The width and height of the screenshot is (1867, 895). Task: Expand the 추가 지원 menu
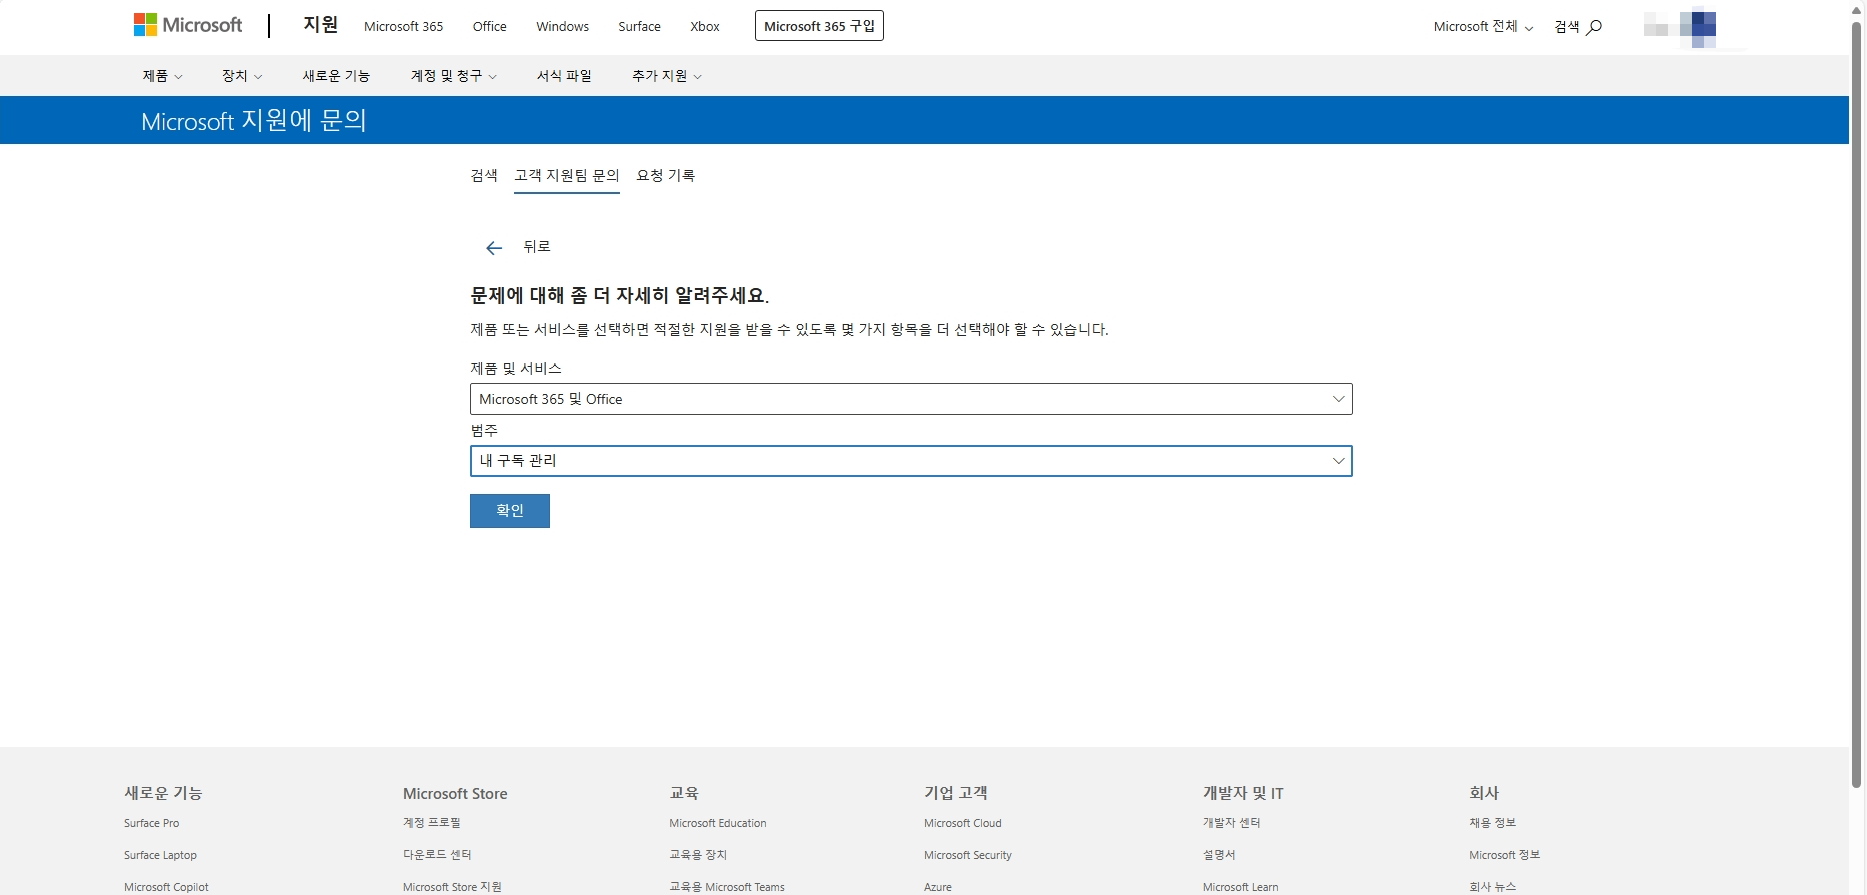[667, 76]
